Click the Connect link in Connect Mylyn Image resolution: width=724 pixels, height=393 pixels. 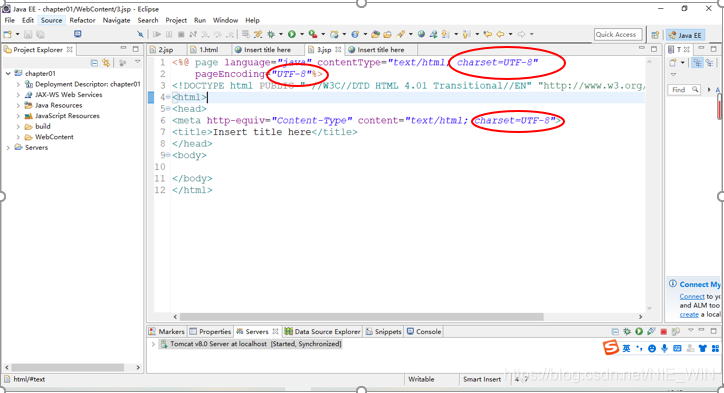(692, 296)
